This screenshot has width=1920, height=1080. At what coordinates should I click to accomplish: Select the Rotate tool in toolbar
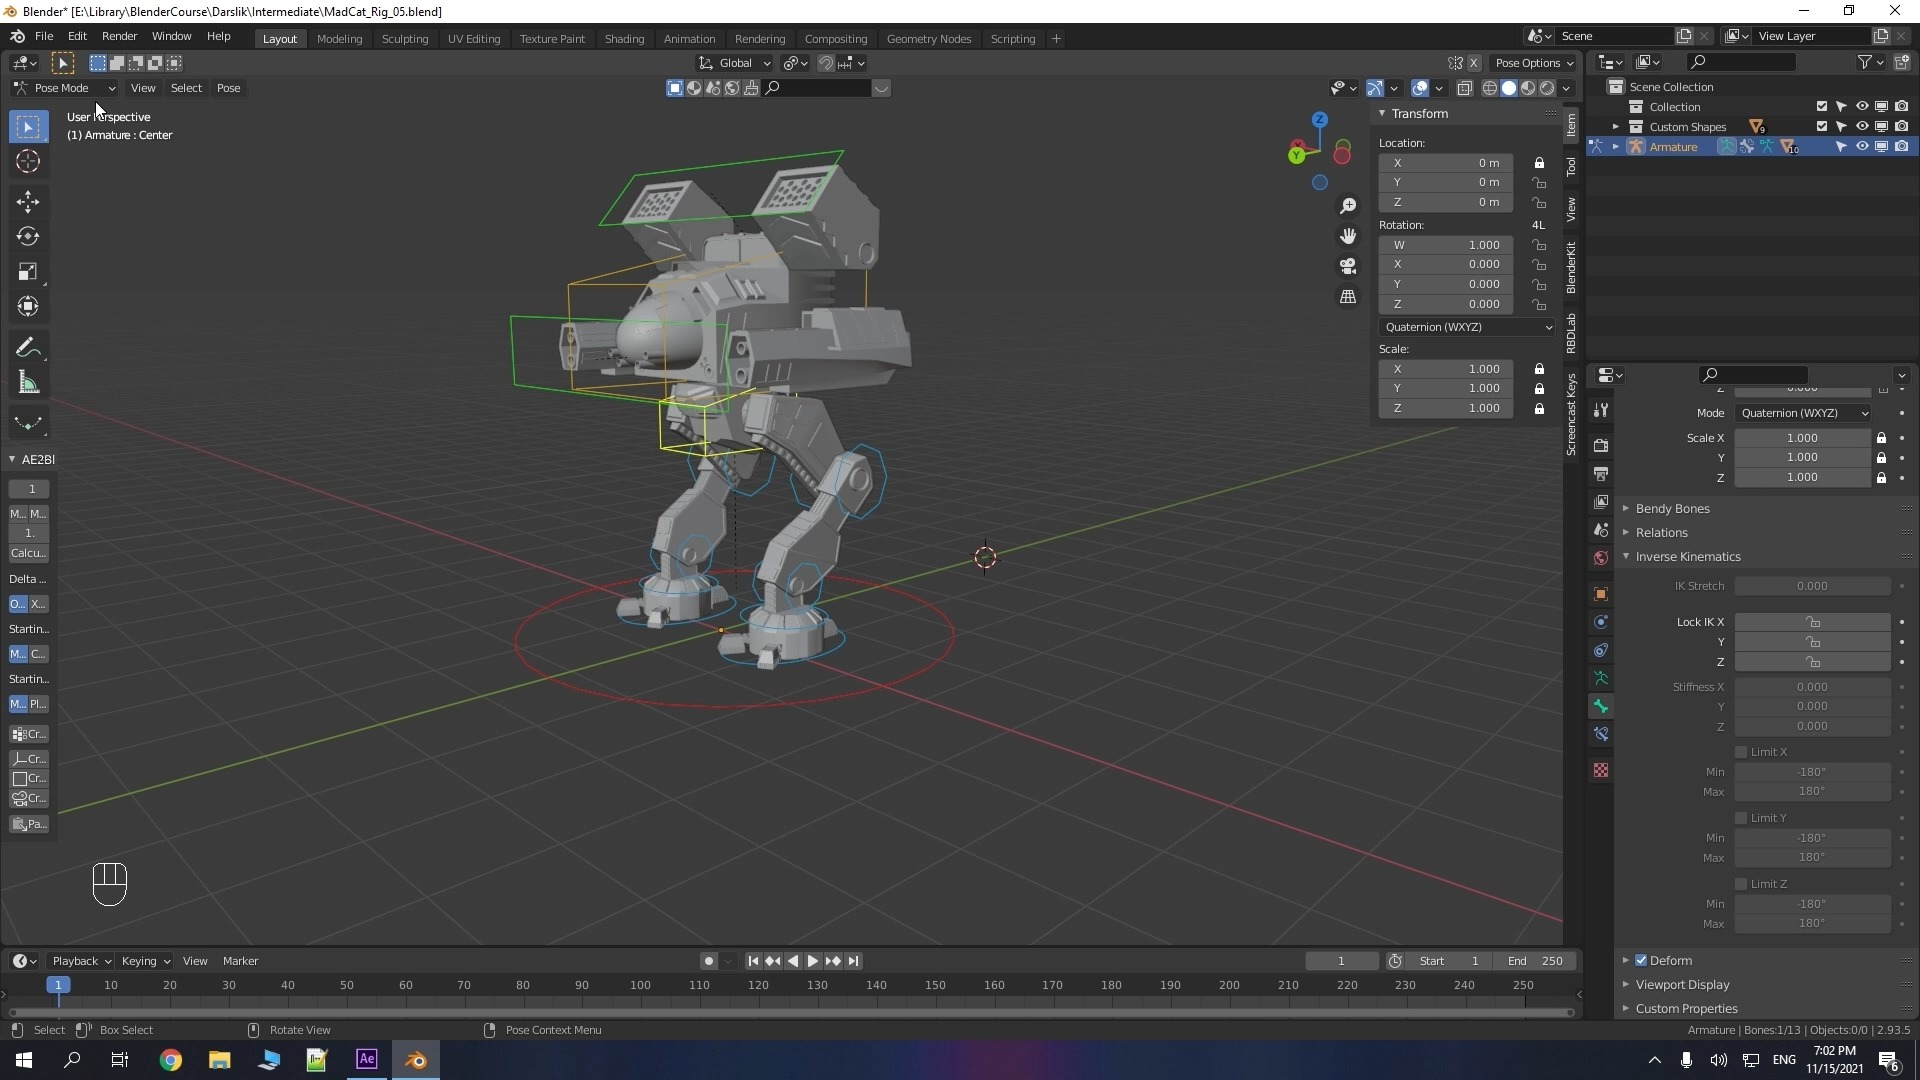click(27, 237)
